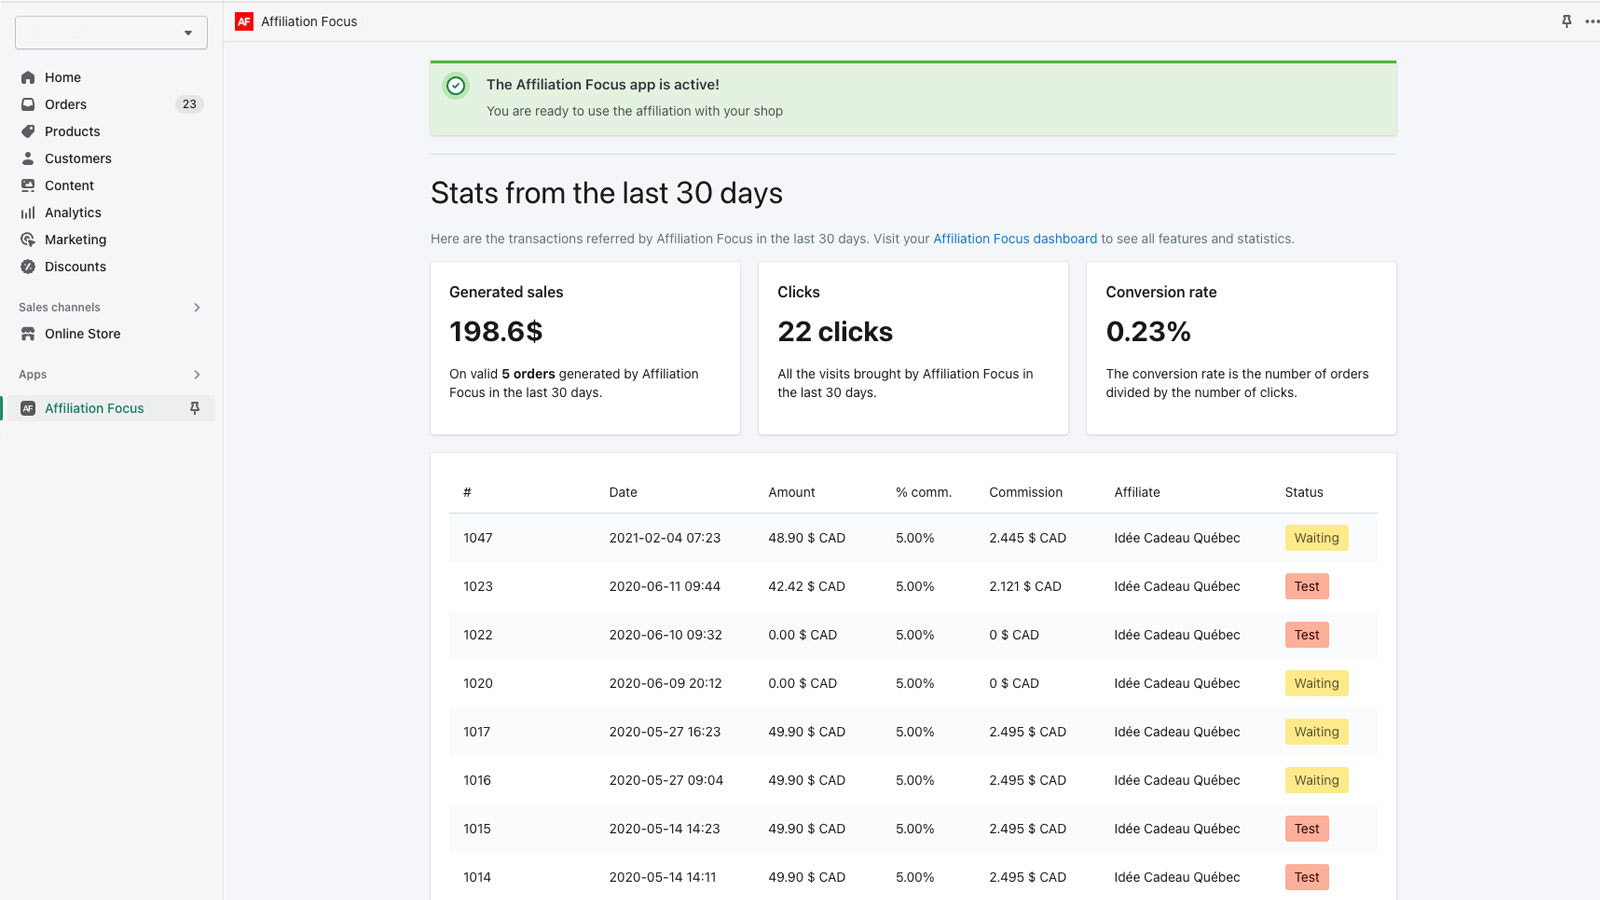Image resolution: width=1600 pixels, height=900 pixels.
Task: Click the Commission column header
Action: pos(1026,492)
